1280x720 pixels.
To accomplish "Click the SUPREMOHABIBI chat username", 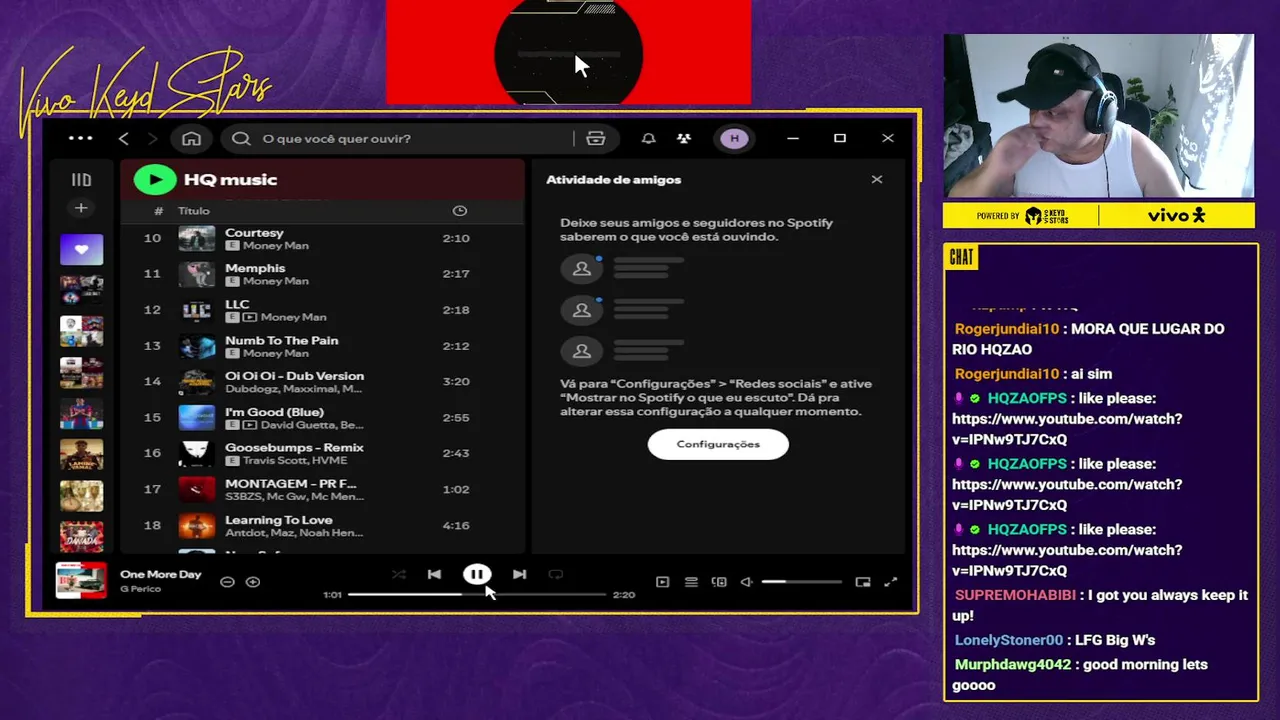I will tap(1015, 595).
